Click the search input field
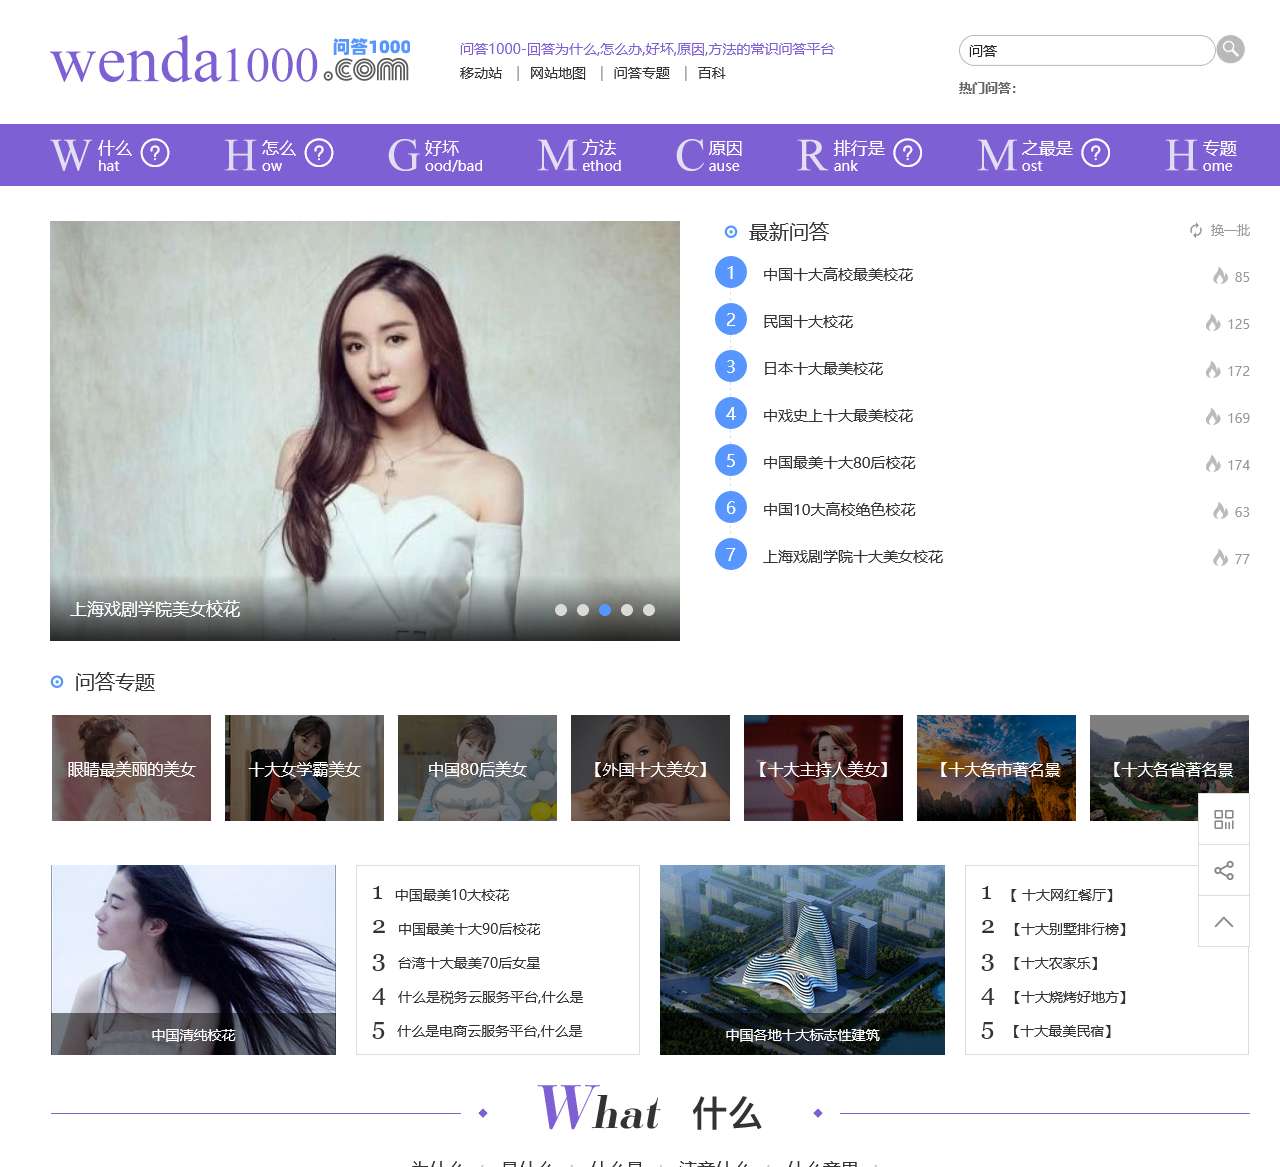This screenshot has height=1167, width=1280. pyautogui.click(x=1085, y=51)
